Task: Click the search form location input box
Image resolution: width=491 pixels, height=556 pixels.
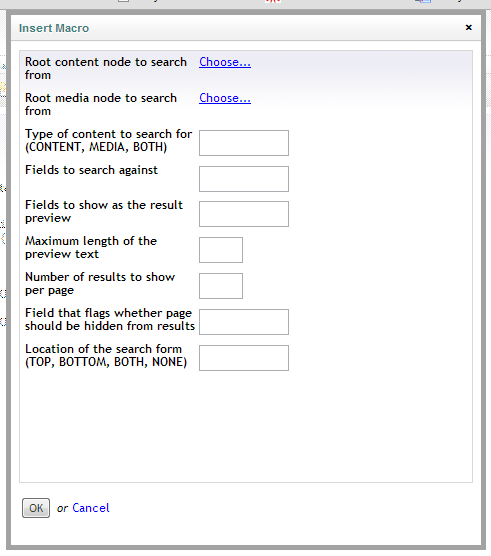Action: (244, 358)
